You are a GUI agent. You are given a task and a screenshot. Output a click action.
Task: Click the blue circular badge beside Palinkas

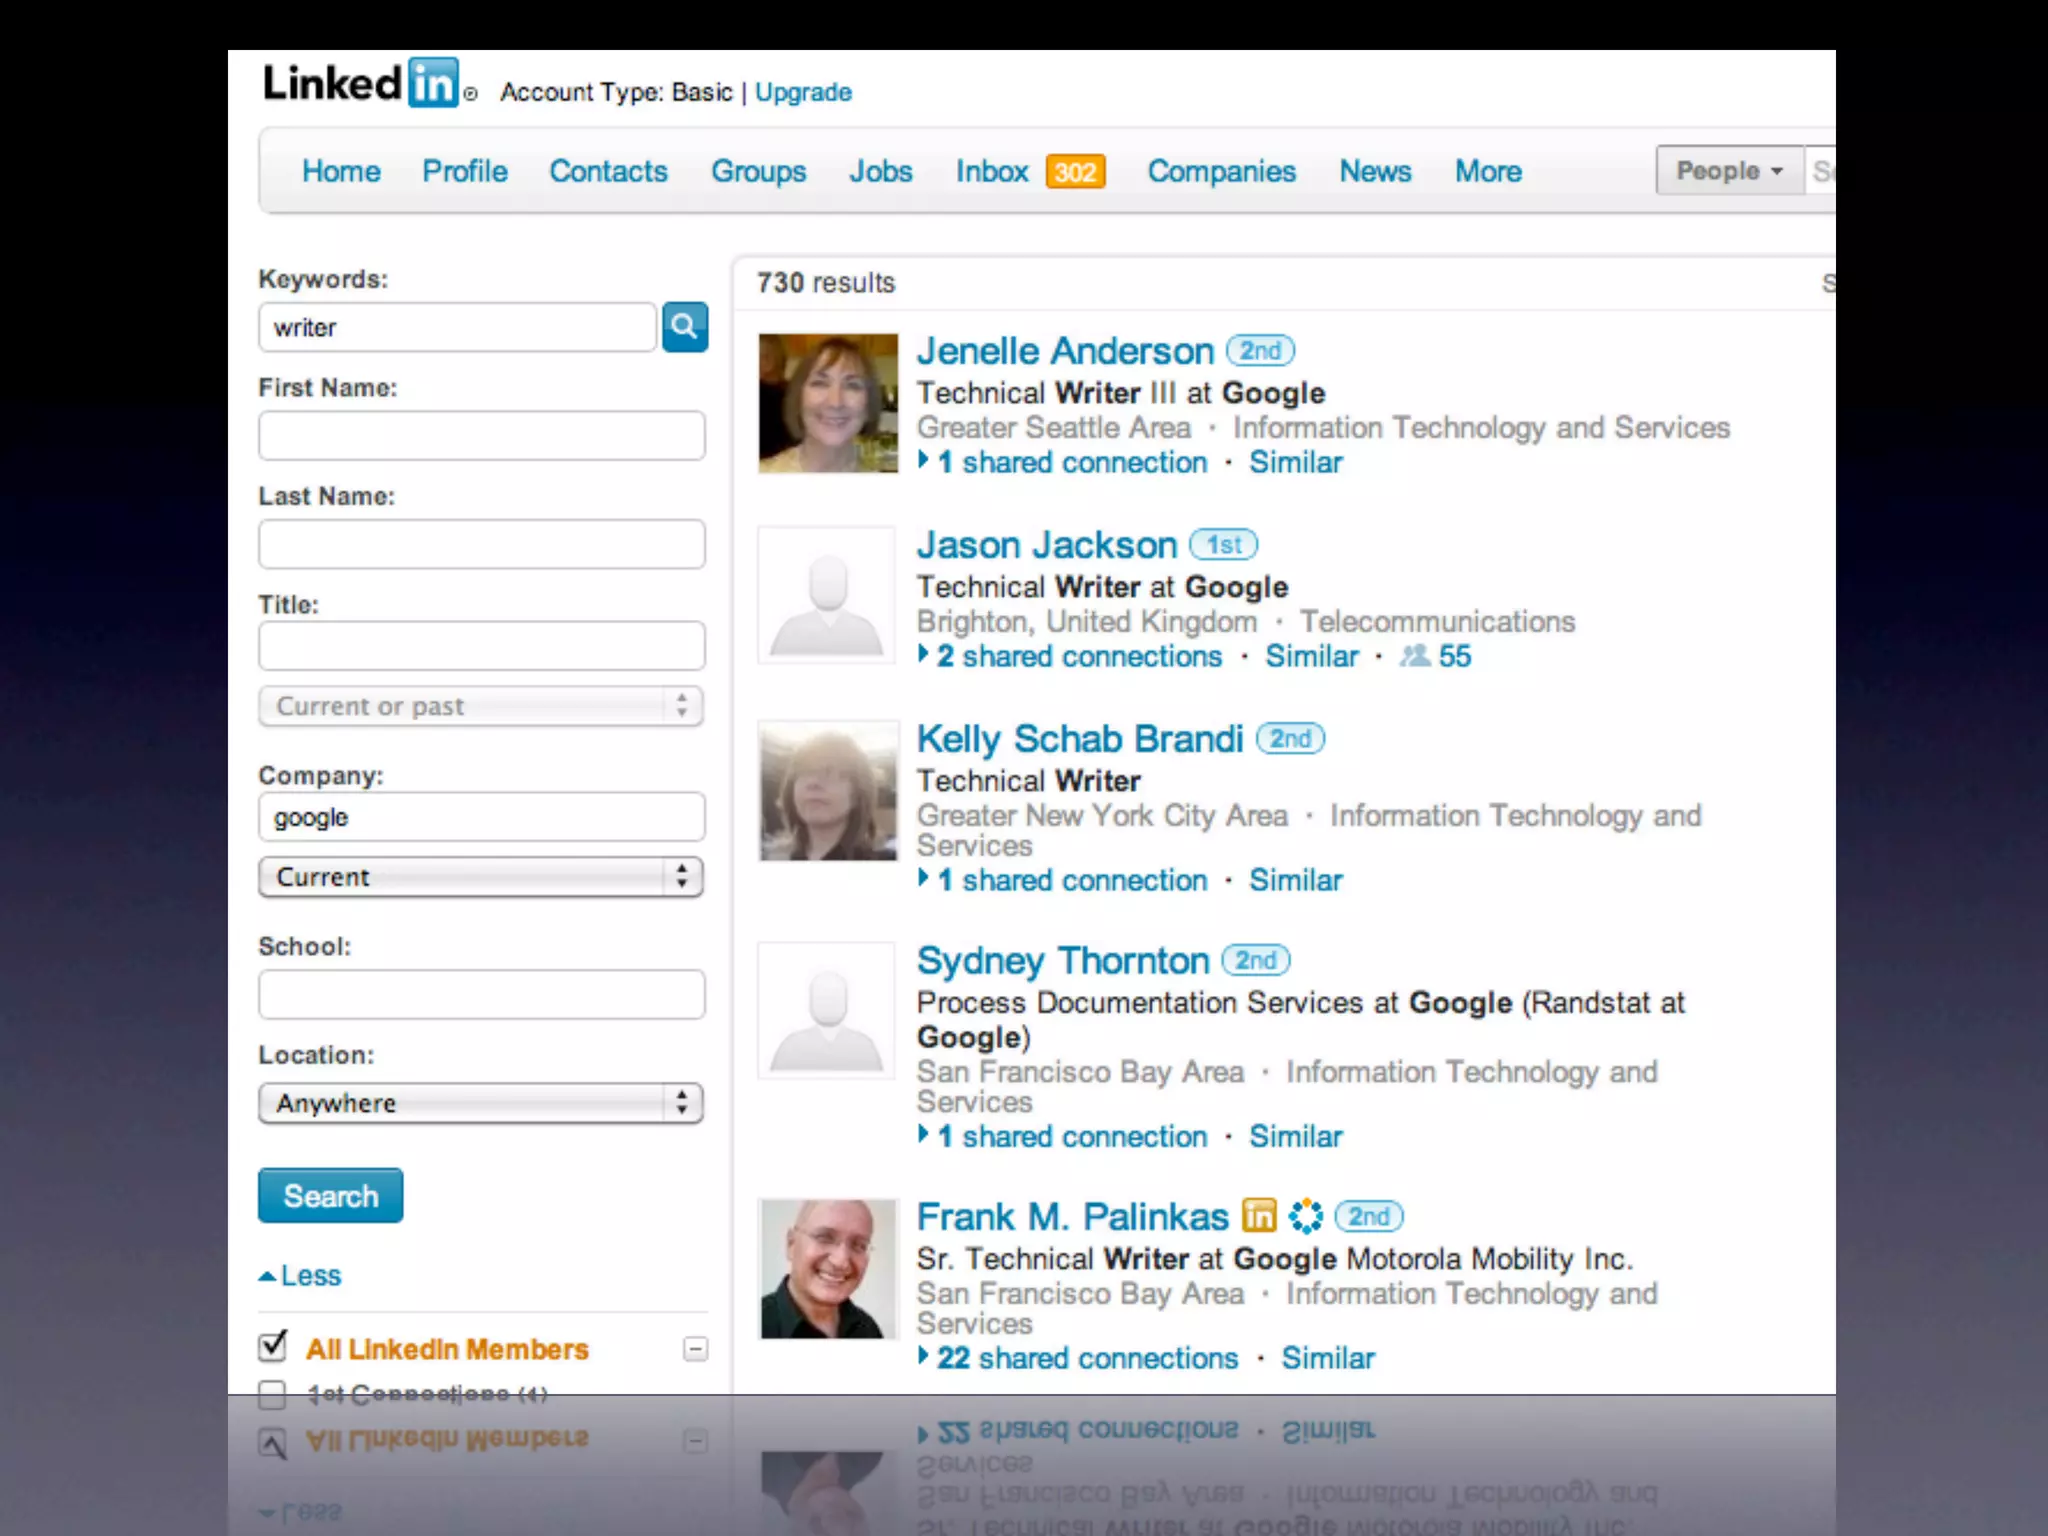coord(1305,1216)
